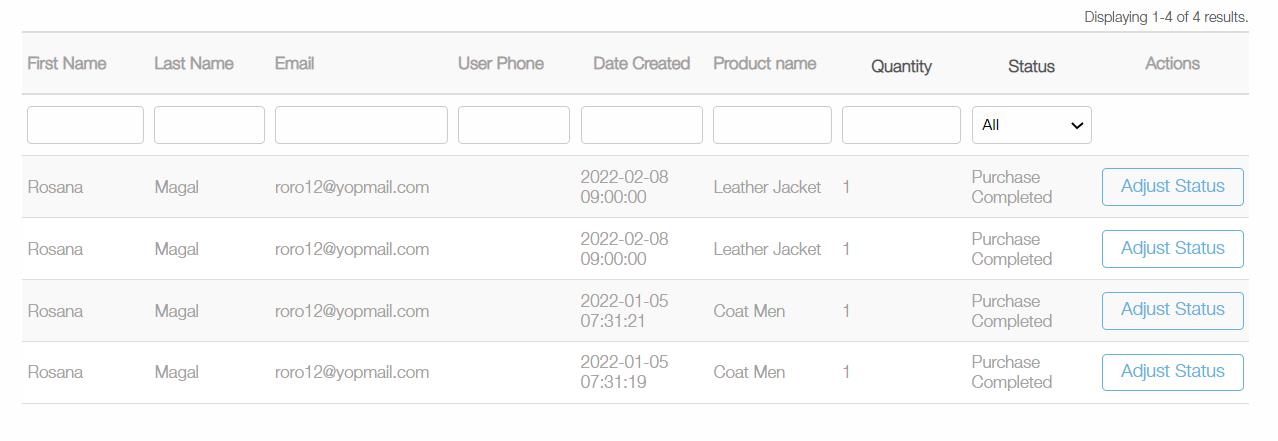Sort by User Phone column header

(501, 64)
